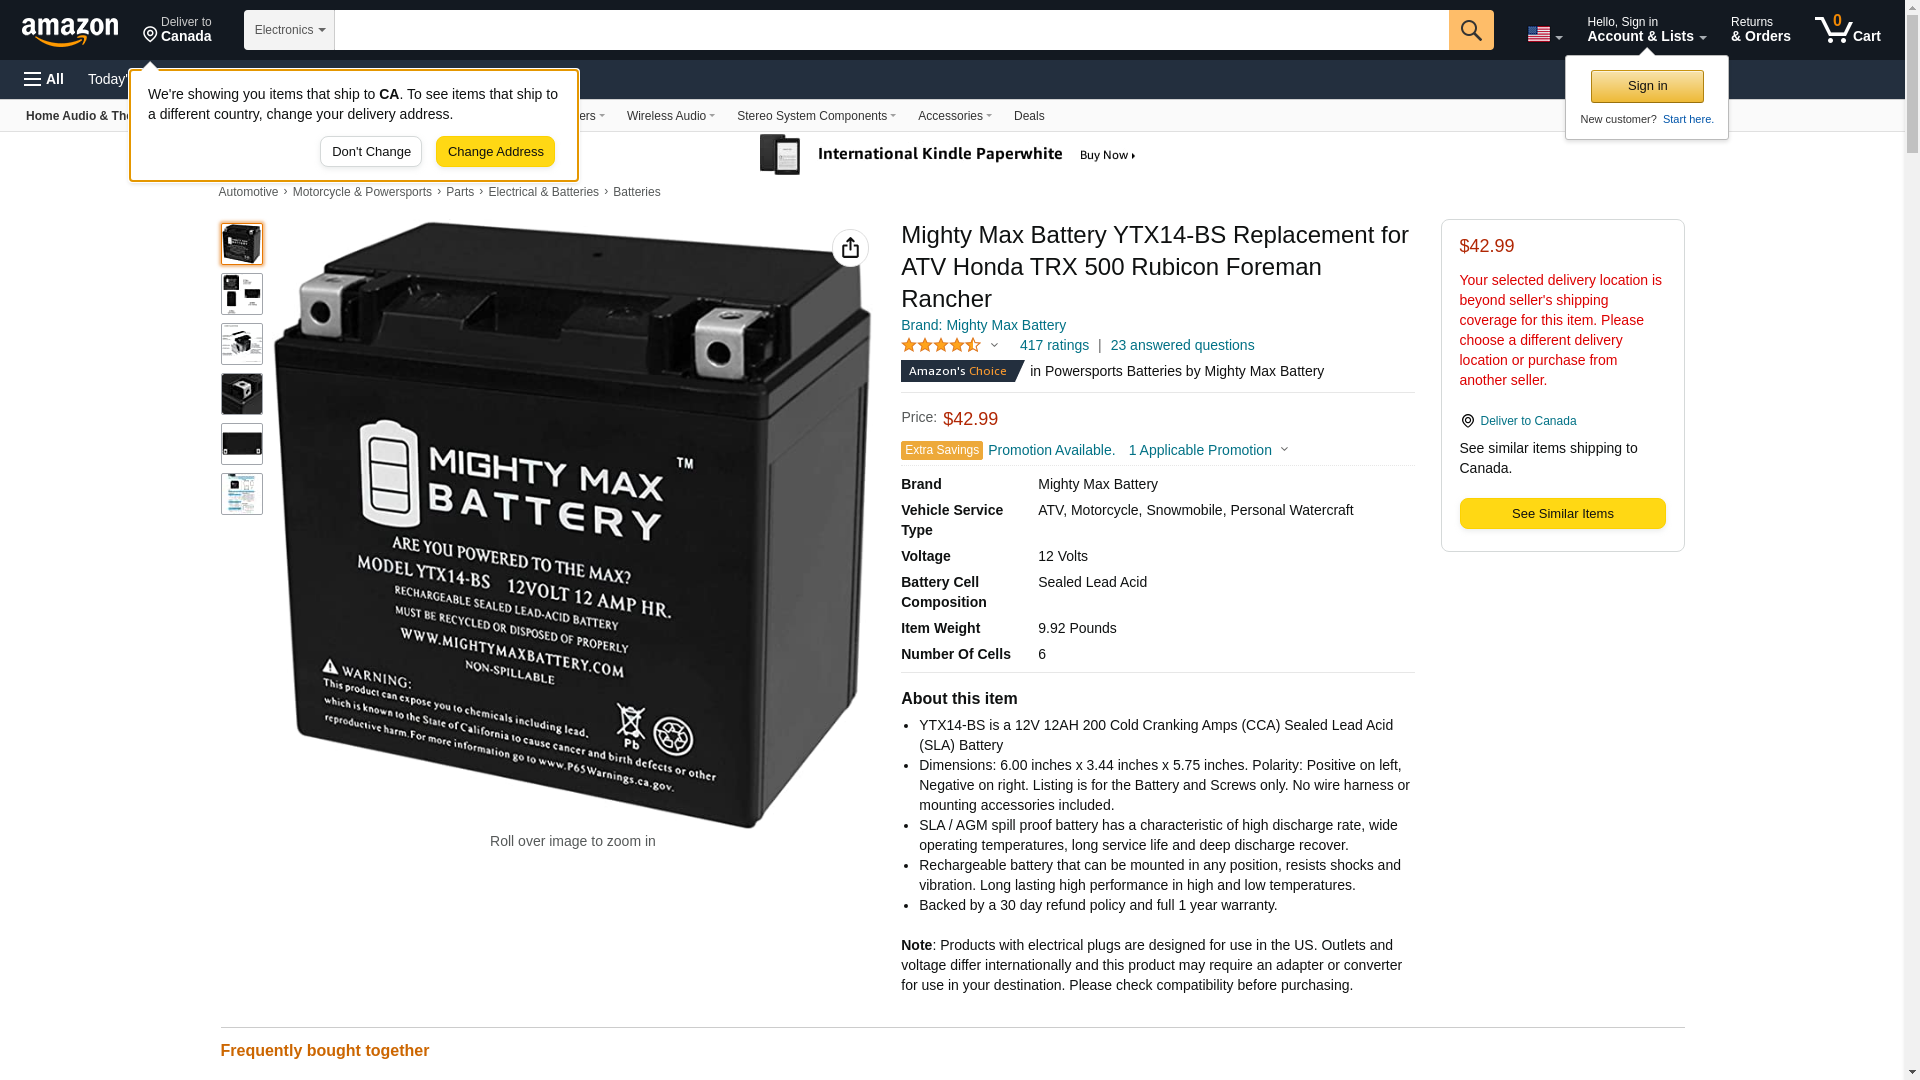
Task: Select the second product thumbnail
Action: click(242, 294)
